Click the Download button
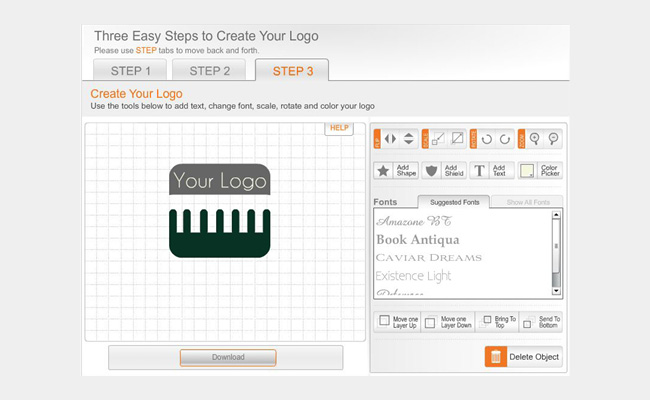The width and height of the screenshot is (650, 400). (x=228, y=357)
